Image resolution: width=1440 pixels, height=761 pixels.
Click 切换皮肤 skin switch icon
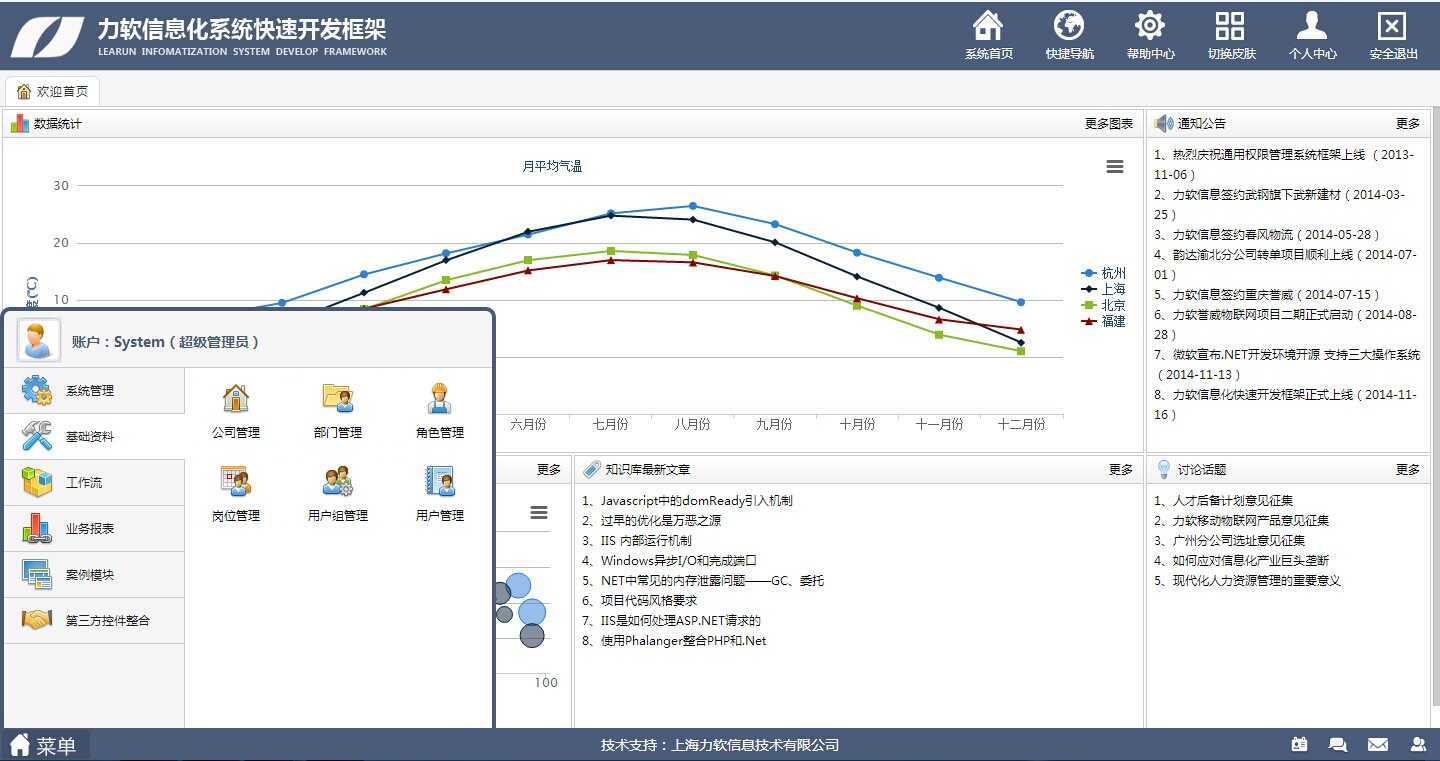click(x=1230, y=26)
